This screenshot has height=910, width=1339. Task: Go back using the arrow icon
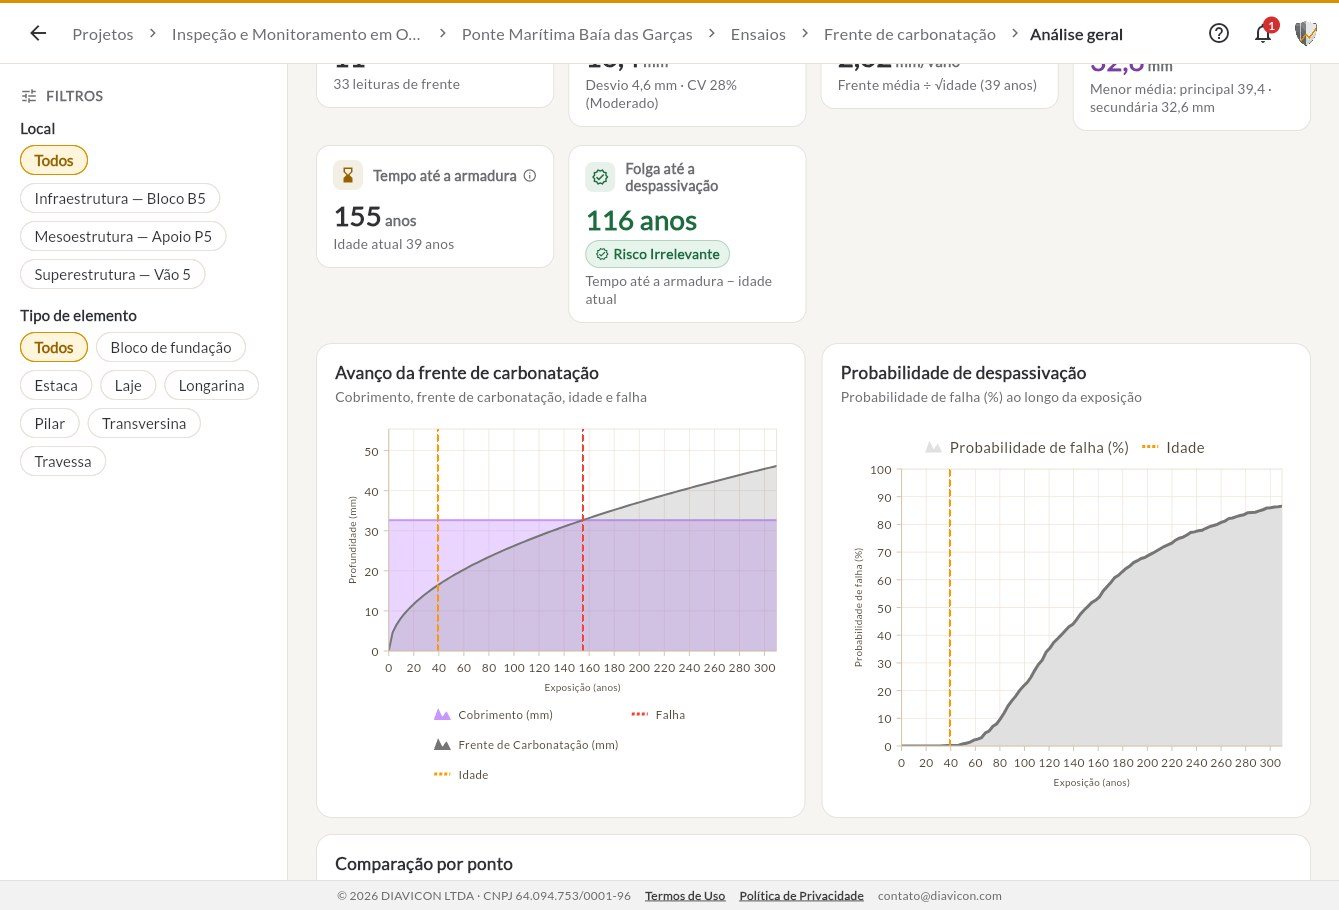pyautogui.click(x=38, y=33)
